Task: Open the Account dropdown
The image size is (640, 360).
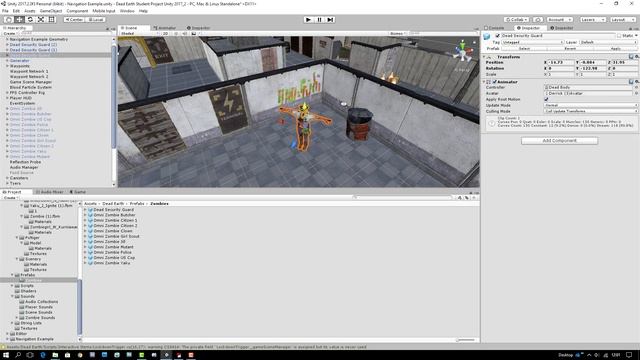Action: click(559, 20)
